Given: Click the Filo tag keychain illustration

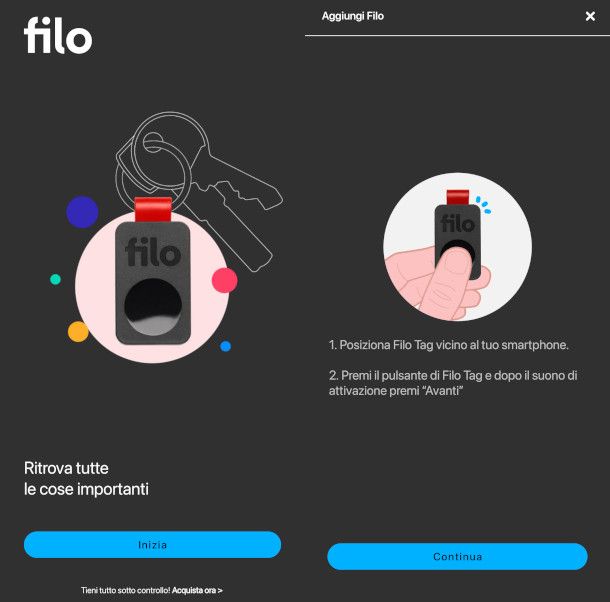Looking at the screenshot, I should point(153,273).
